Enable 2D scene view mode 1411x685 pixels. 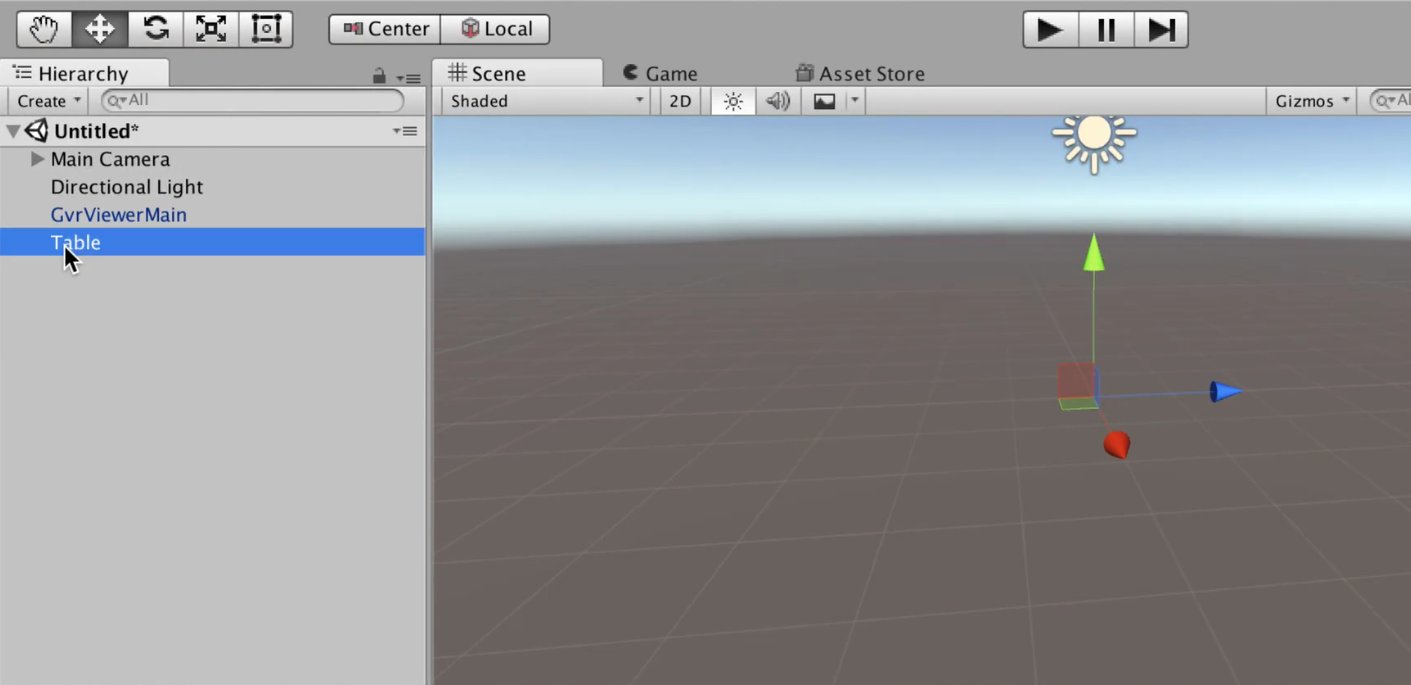click(x=679, y=100)
